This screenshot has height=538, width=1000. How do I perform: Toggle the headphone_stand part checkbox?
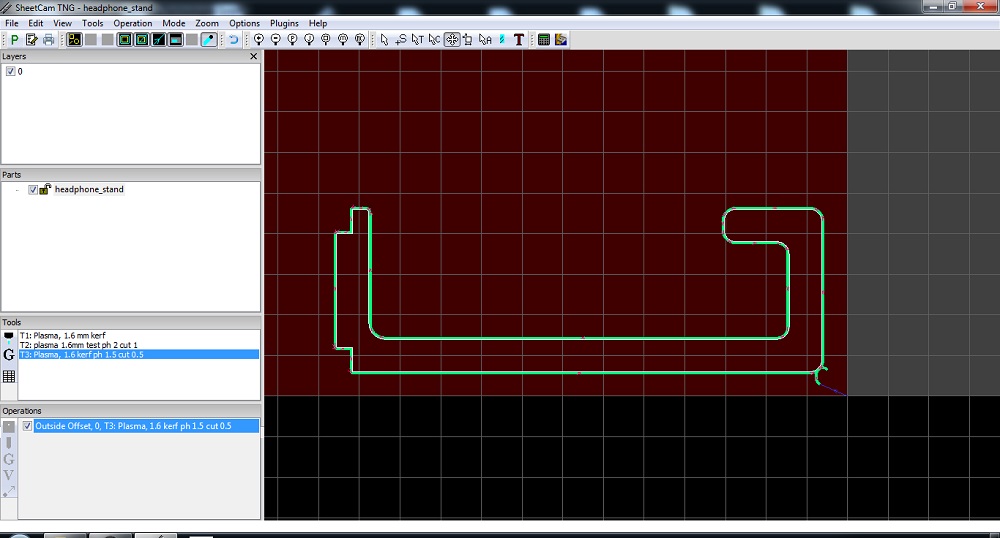point(33,189)
